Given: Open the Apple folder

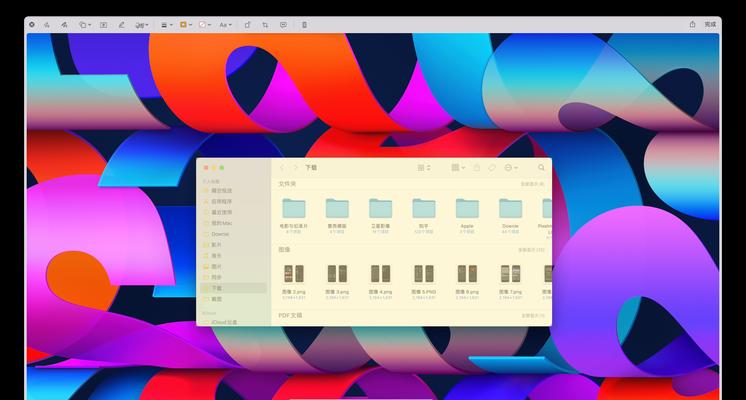Looking at the screenshot, I should click(467, 208).
